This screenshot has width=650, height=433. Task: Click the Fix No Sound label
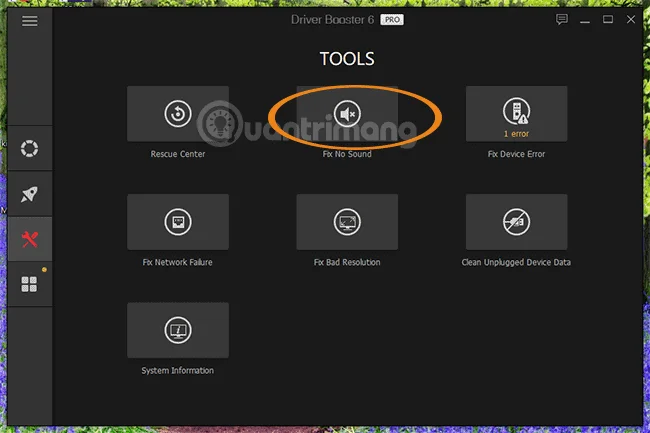(x=347, y=154)
